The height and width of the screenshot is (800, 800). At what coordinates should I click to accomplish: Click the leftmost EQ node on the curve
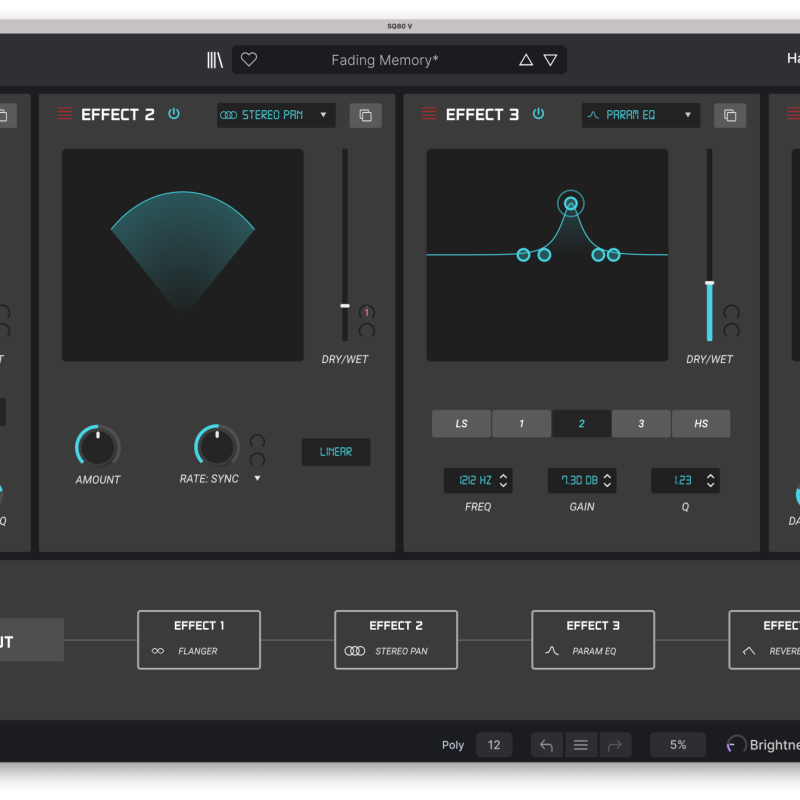pos(523,255)
